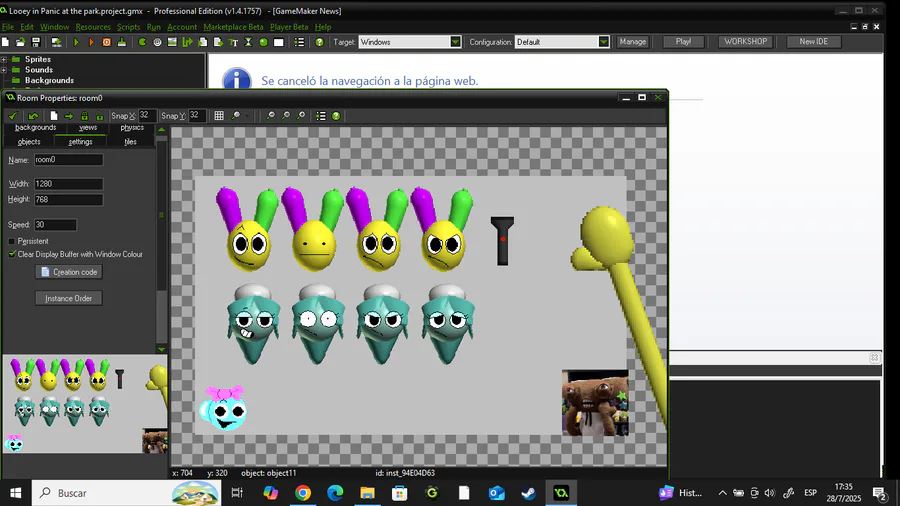Clear the room with the blank page icon
The height and width of the screenshot is (506, 900).
(53, 116)
